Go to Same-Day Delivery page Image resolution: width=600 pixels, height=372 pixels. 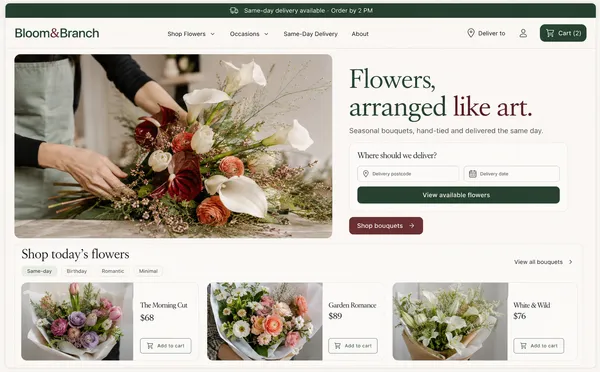pos(311,34)
